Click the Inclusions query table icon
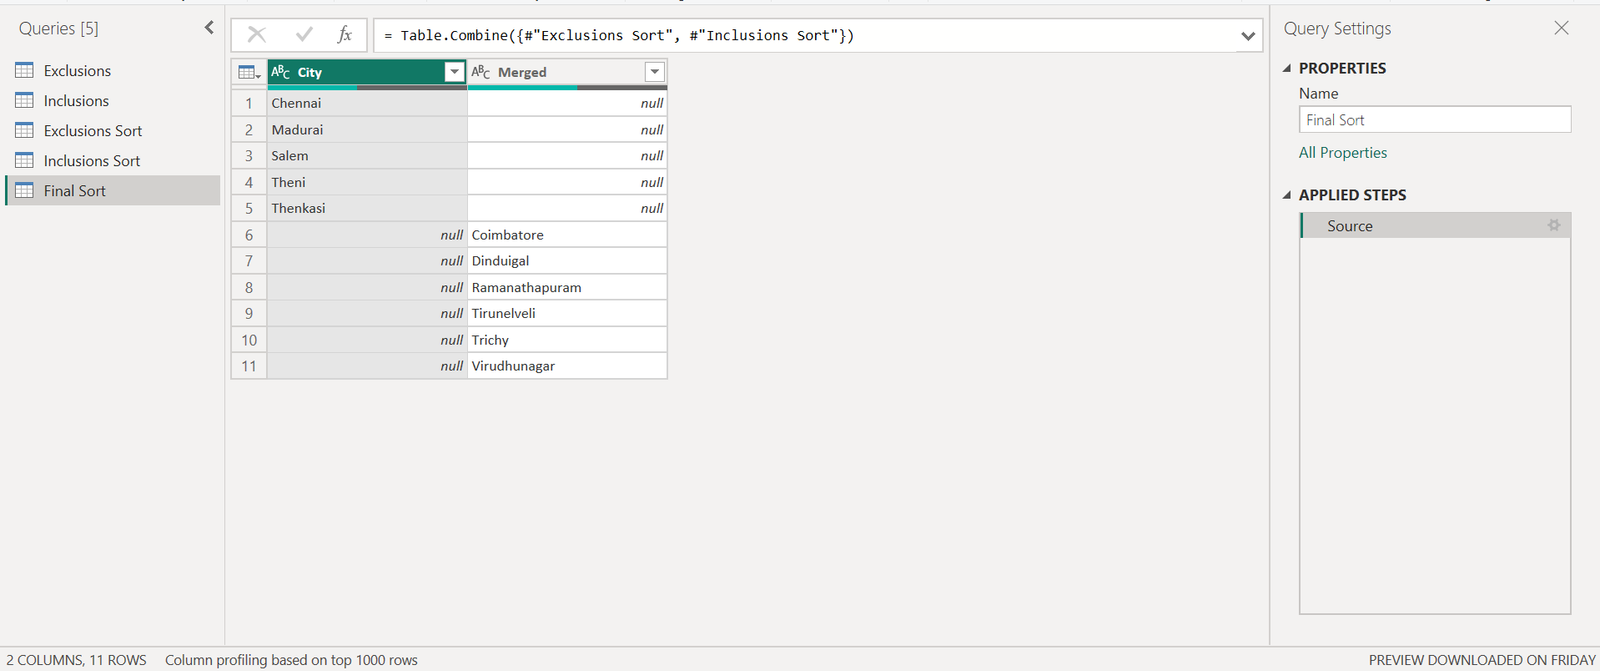 click(x=25, y=101)
